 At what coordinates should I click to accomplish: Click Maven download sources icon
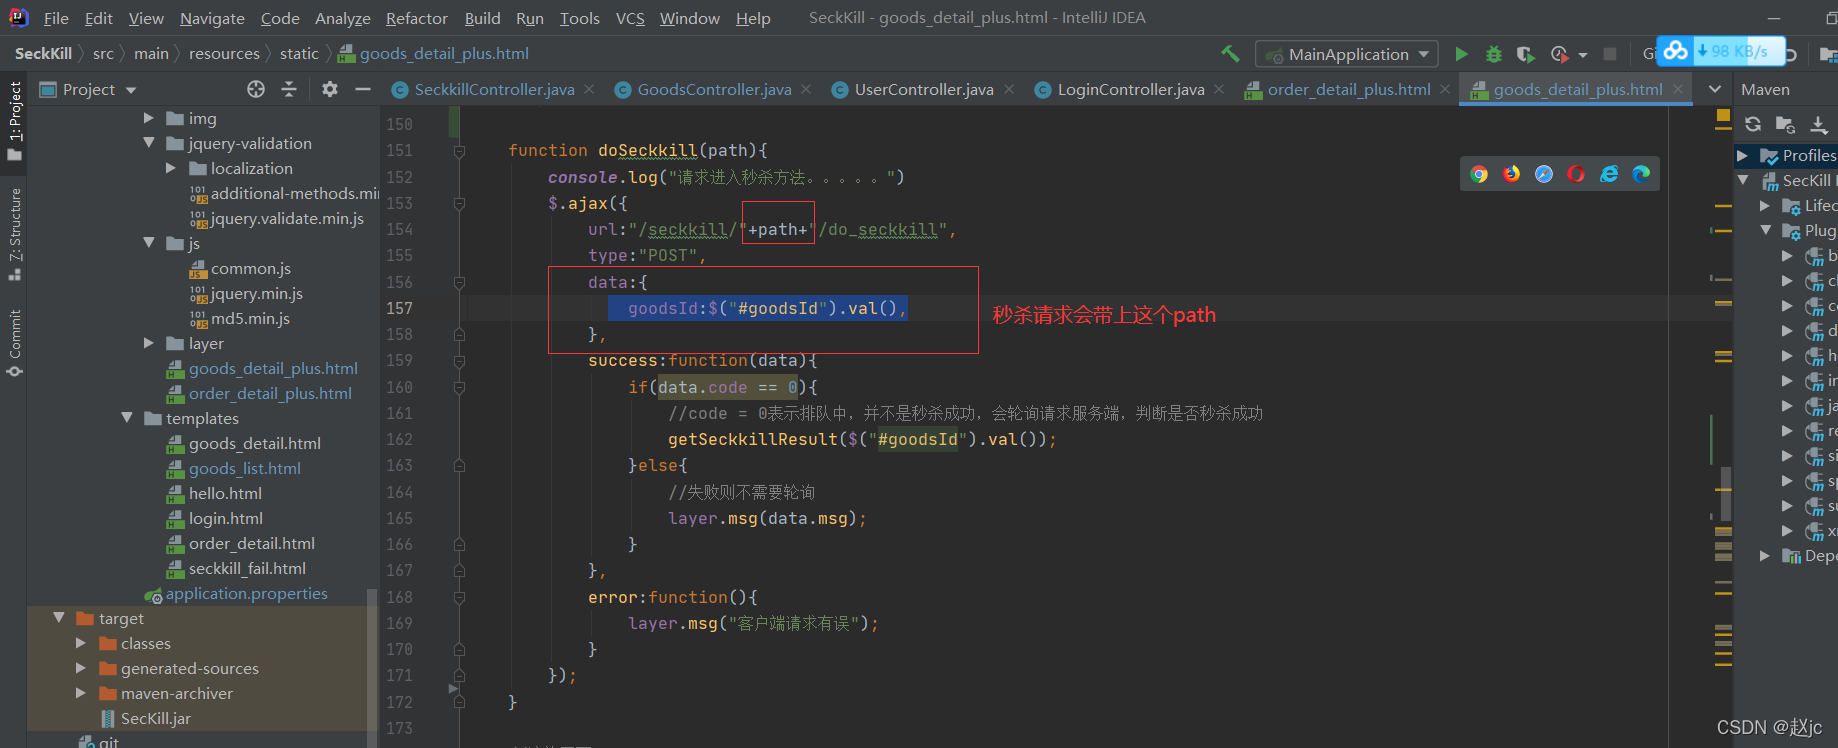point(1819,124)
